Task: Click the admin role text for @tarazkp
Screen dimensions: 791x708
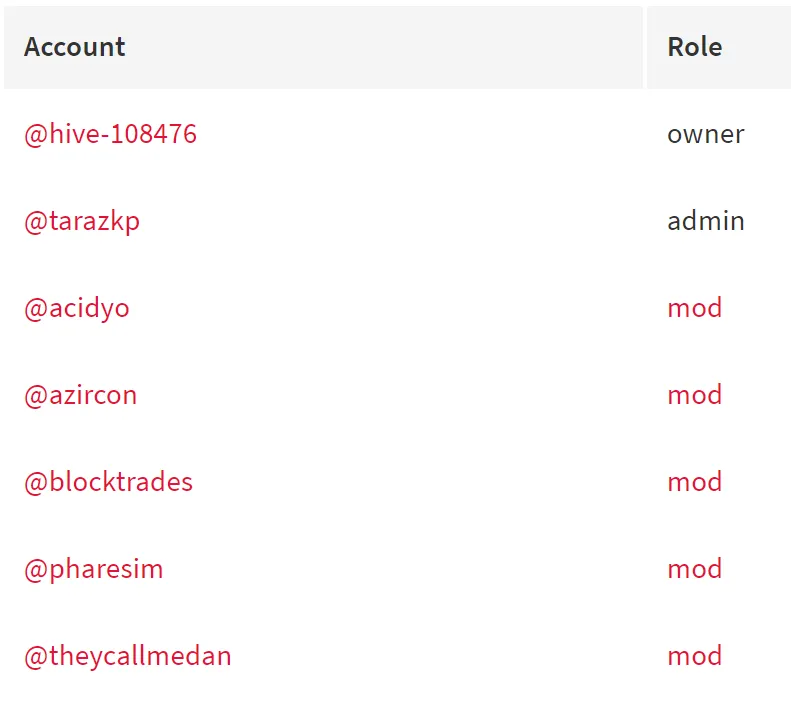Action: point(706,221)
